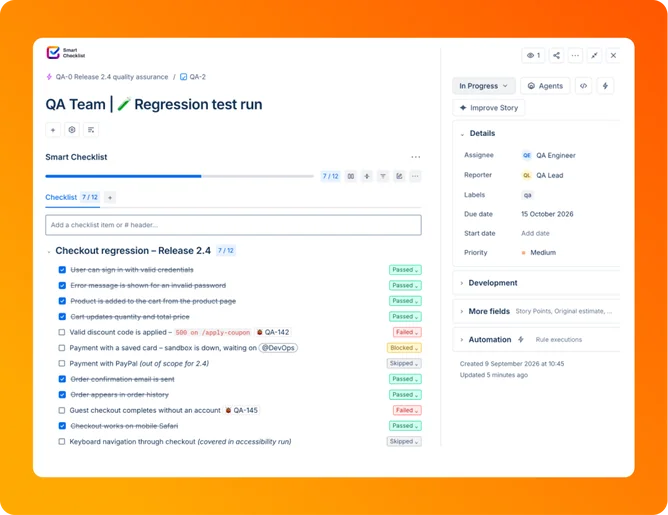Image resolution: width=668 pixels, height=515 pixels.
Task: Open the In Progress status dropdown
Action: (x=484, y=86)
